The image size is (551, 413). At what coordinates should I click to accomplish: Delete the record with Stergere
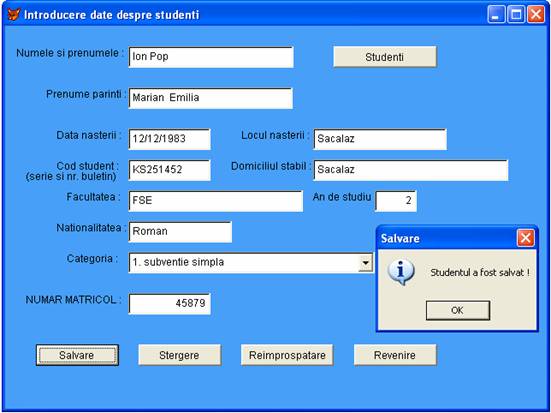tap(180, 355)
